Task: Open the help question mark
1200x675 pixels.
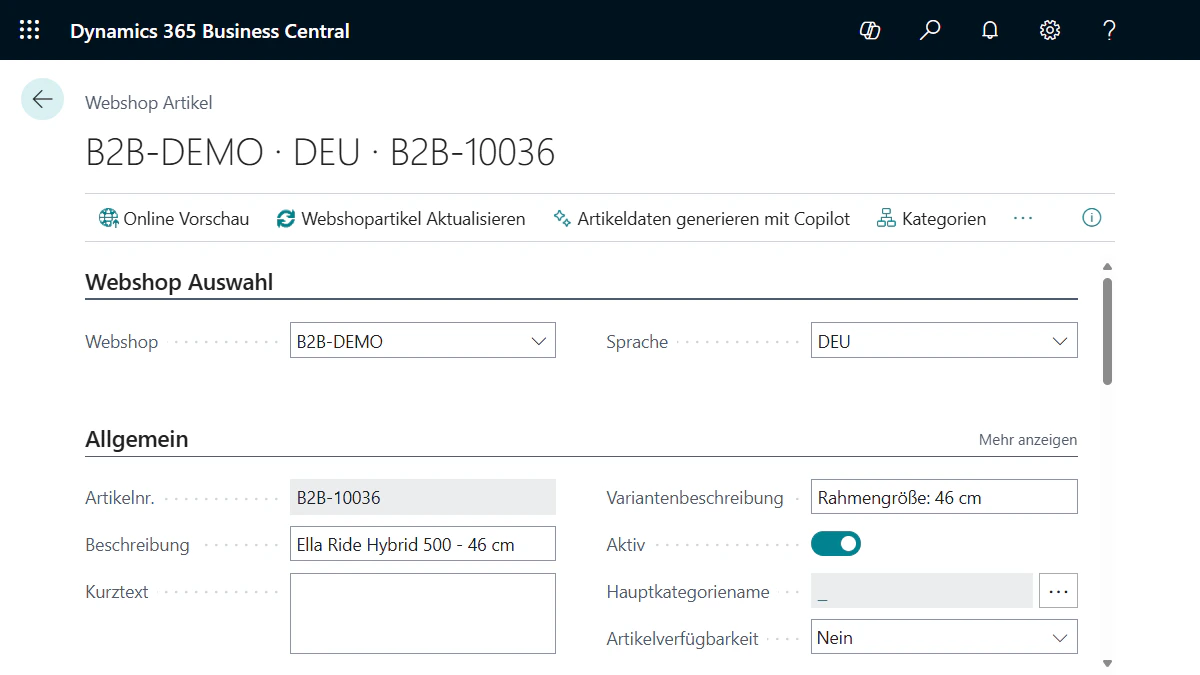Action: coord(1109,30)
